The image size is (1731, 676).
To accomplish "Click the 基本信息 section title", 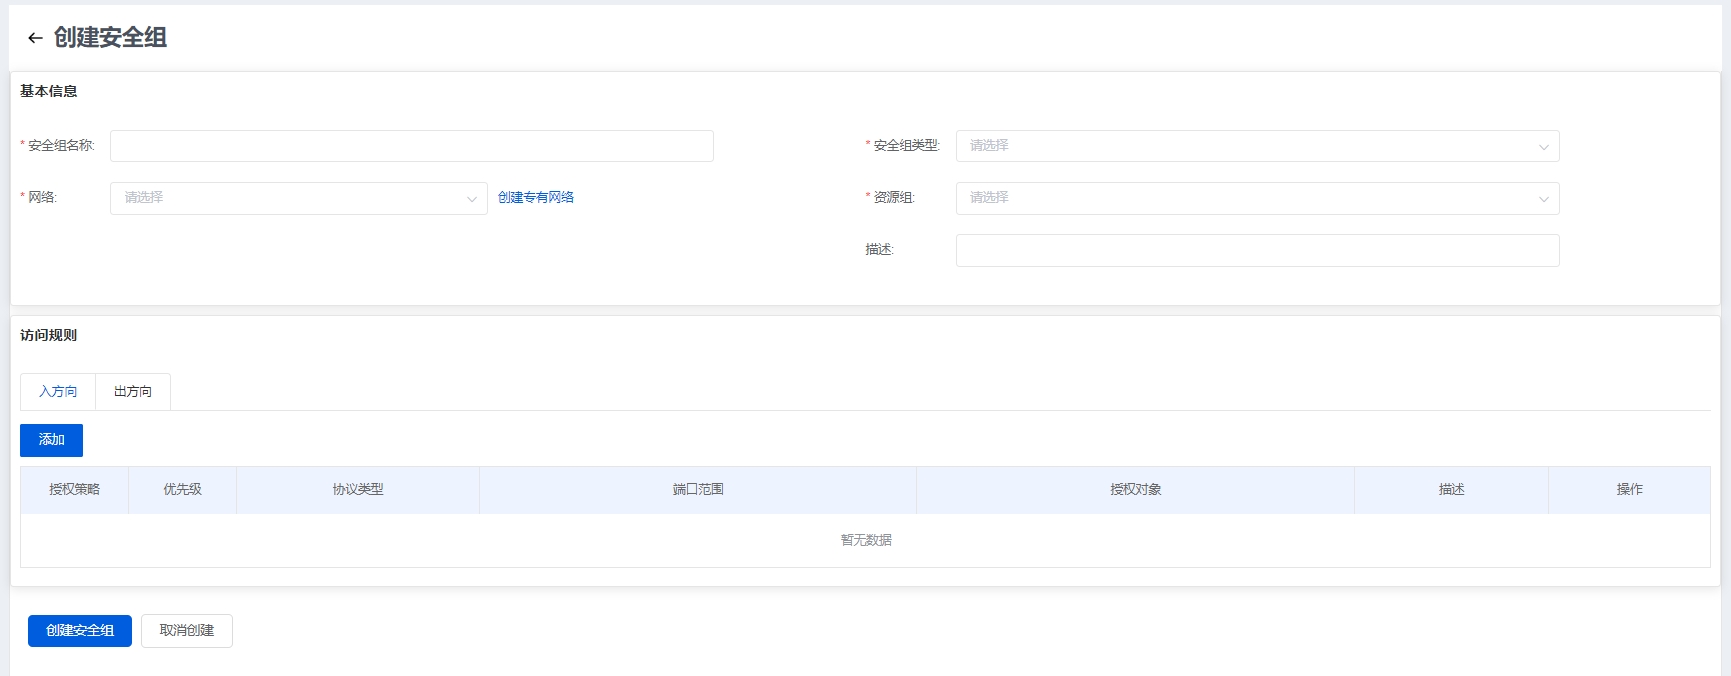I will coord(49,91).
